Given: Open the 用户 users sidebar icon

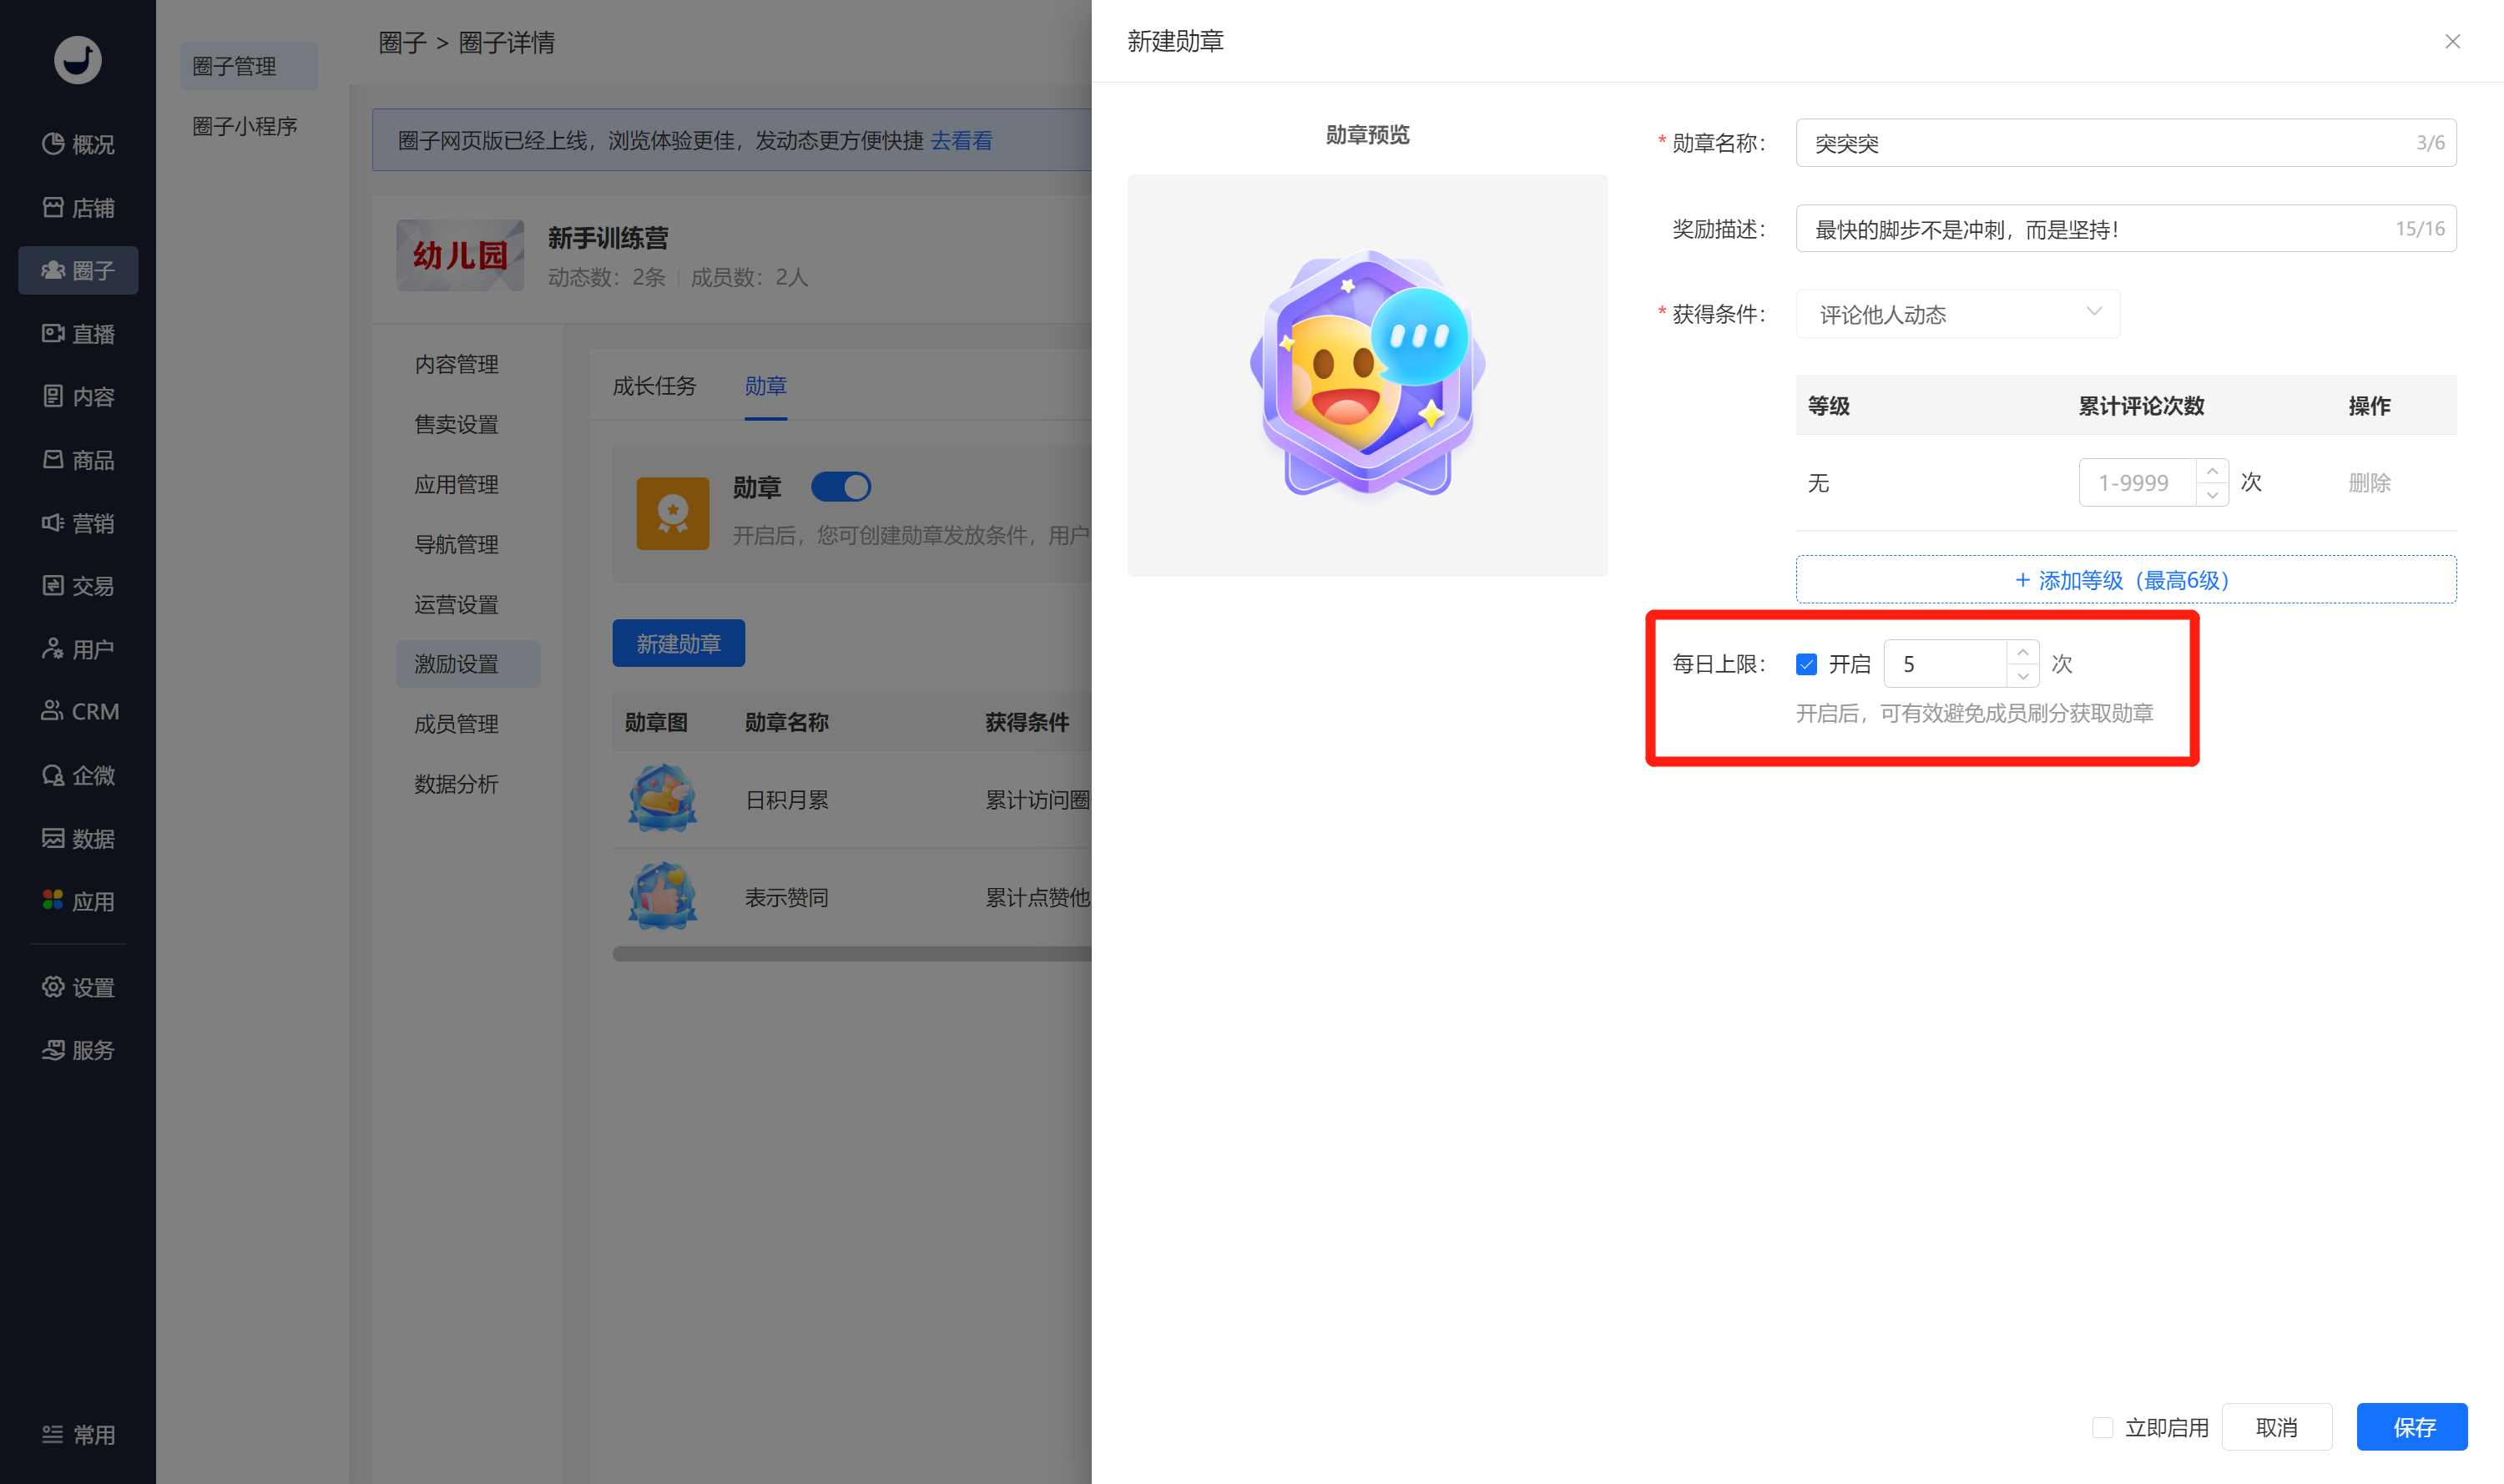Looking at the screenshot, I should [x=53, y=649].
